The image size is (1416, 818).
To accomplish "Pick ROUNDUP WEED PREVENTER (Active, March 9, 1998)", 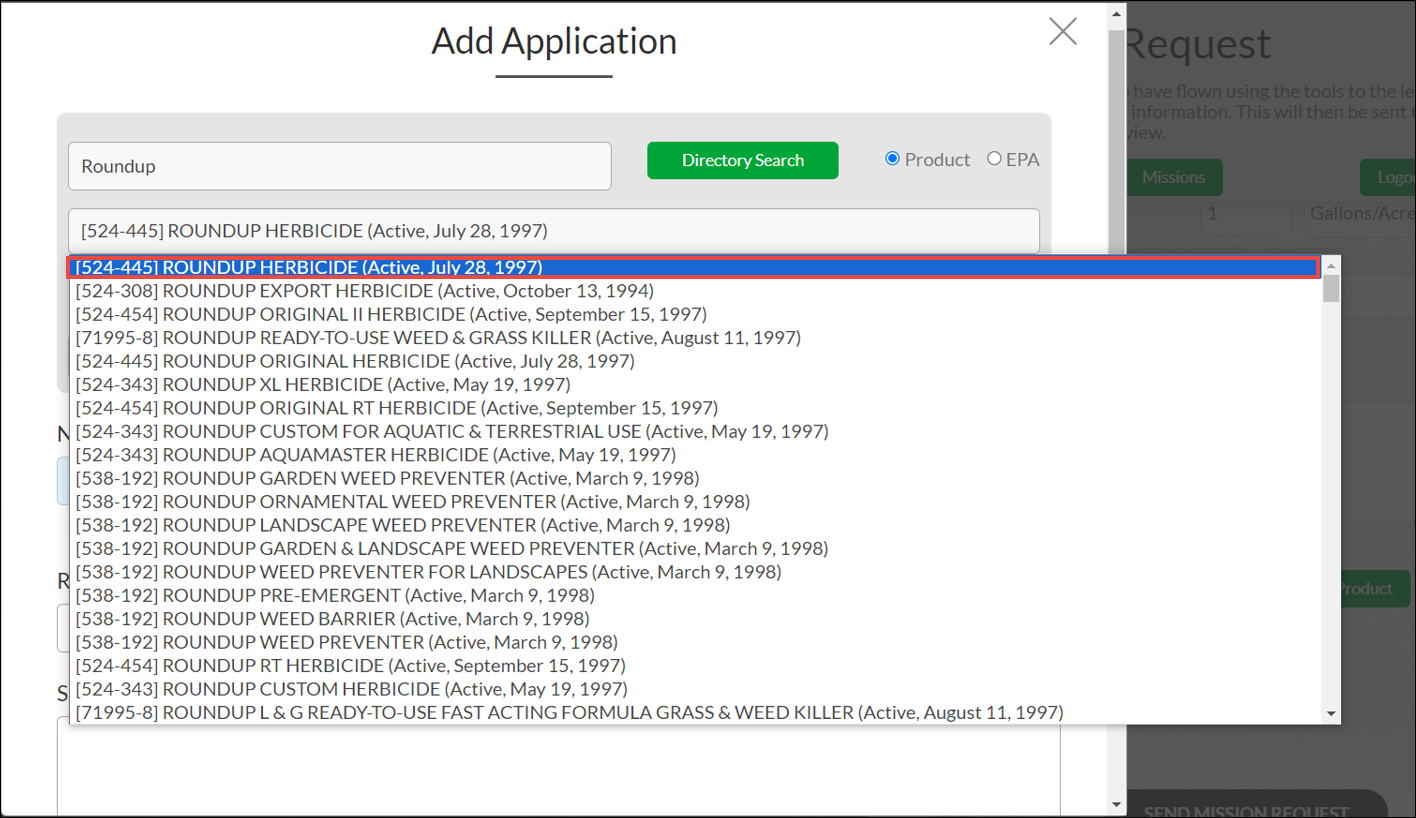I will tap(695, 643).
